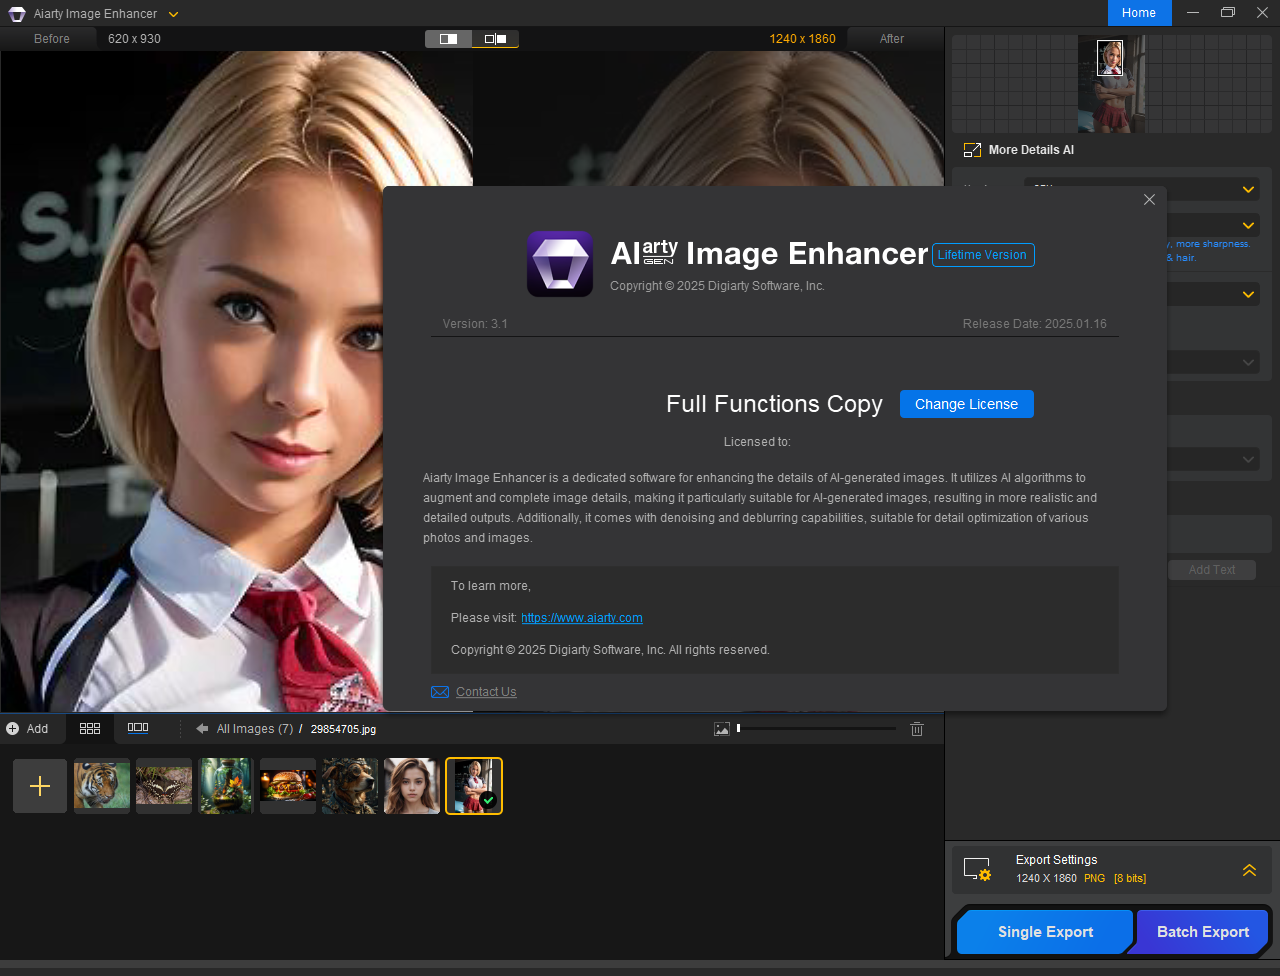1280x976 pixels.
Task: Switch to filmstrip thumbnail view
Action: tap(138, 728)
